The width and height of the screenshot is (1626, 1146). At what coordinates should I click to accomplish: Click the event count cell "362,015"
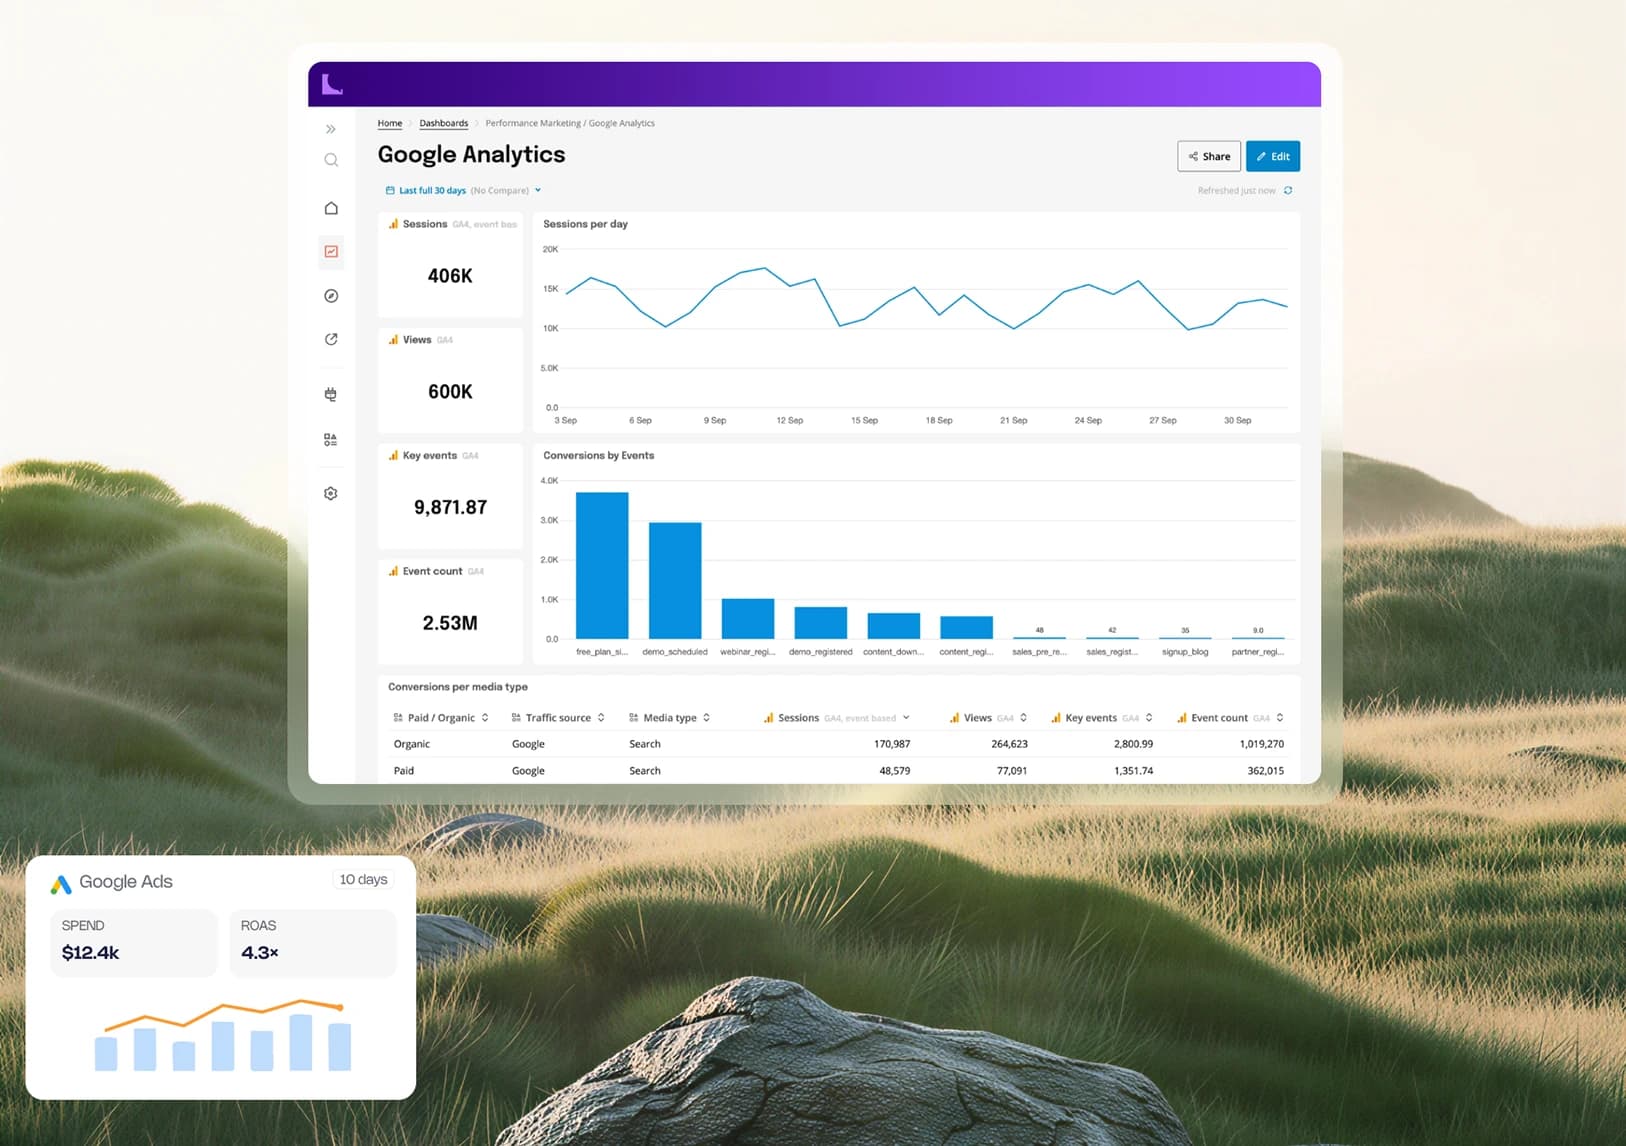pyautogui.click(x=1266, y=771)
